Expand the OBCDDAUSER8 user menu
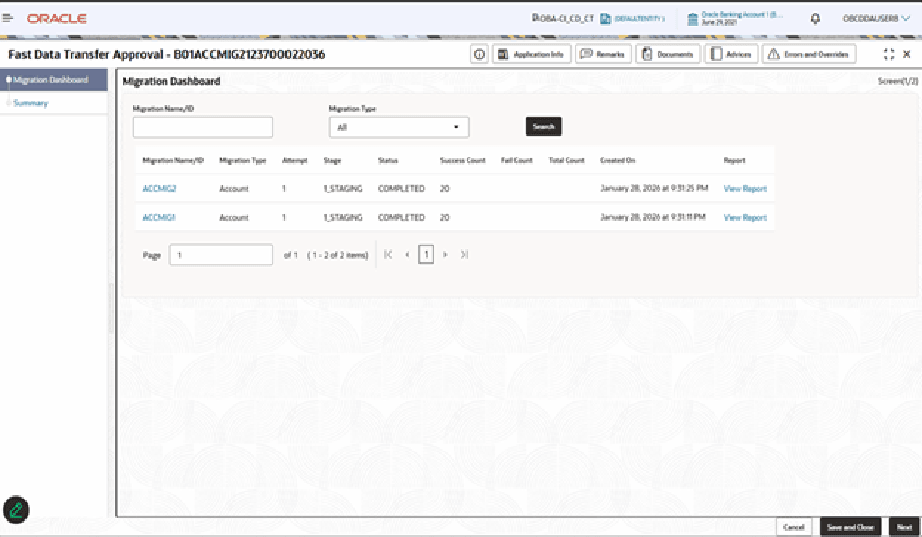The image size is (922, 537). click(876, 19)
